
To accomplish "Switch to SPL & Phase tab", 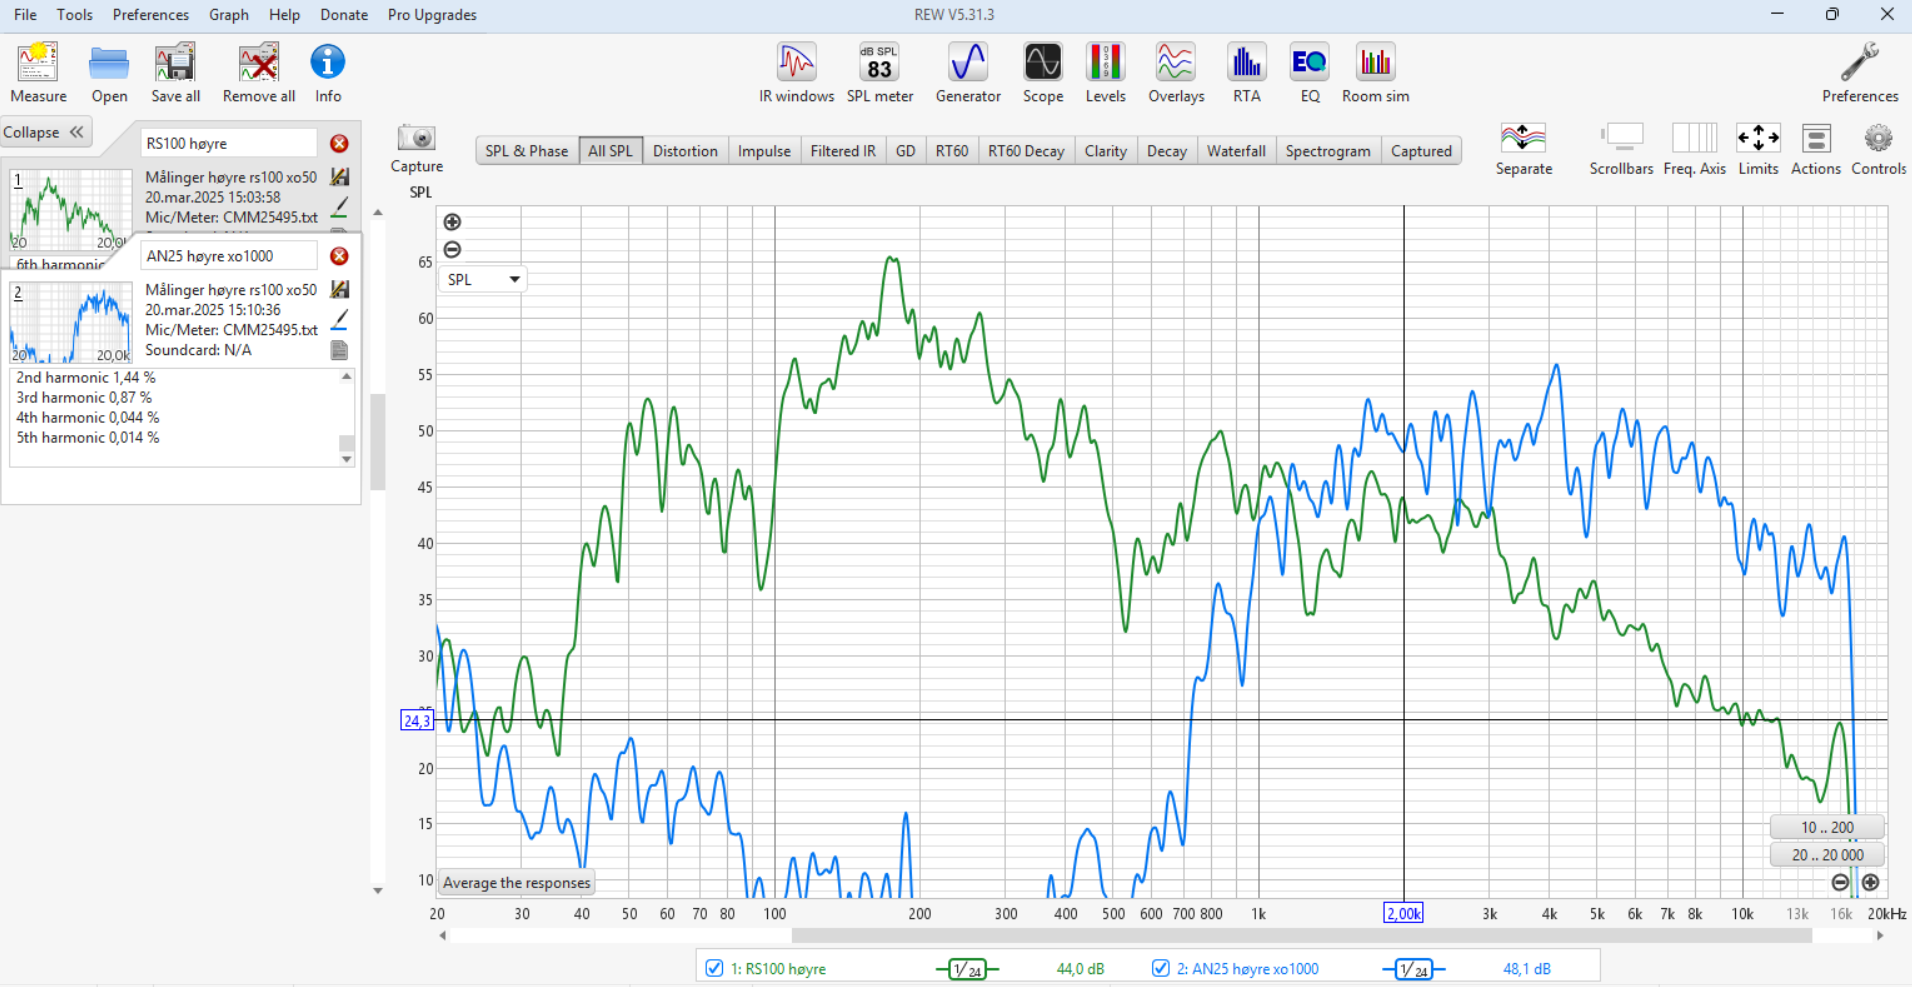I will [527, 151].
